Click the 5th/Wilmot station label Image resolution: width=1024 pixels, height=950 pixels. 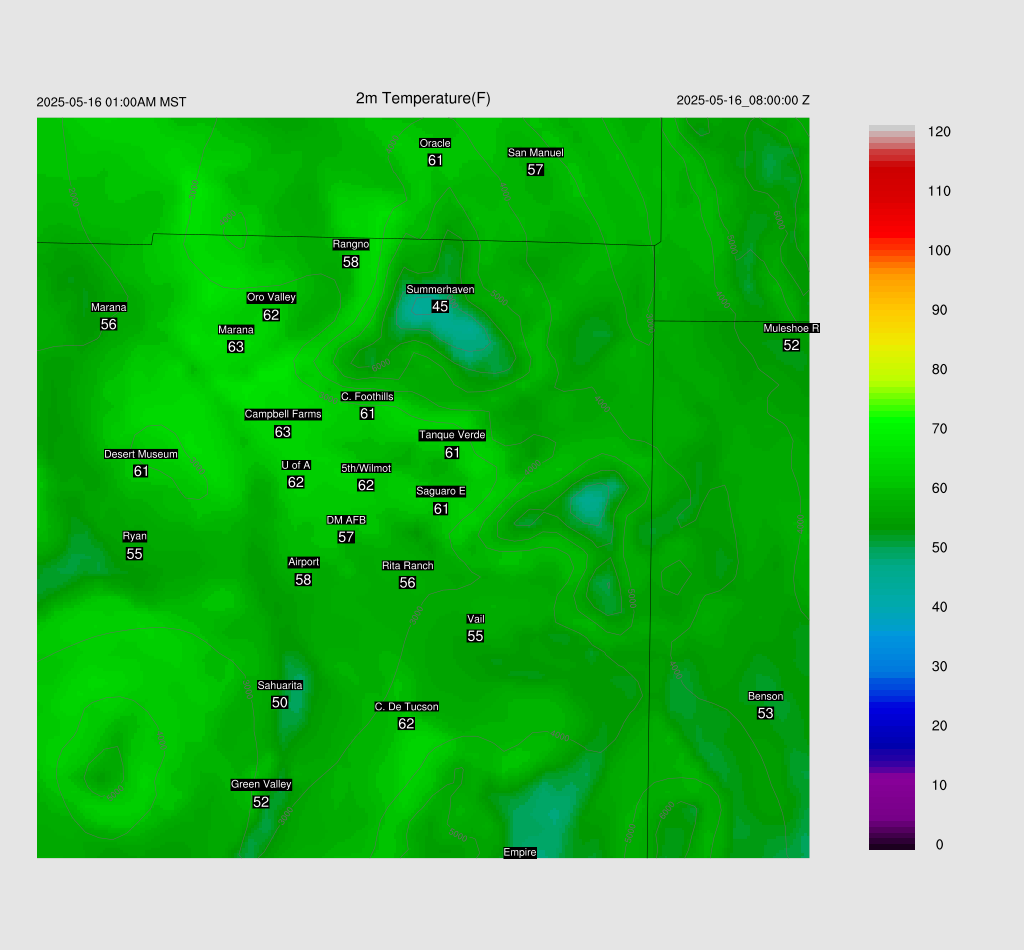point(366,468)
